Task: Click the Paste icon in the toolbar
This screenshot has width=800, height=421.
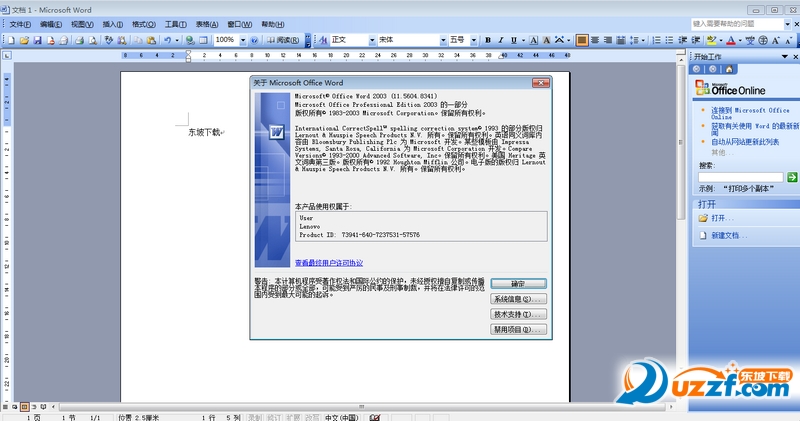Action: 151,40
